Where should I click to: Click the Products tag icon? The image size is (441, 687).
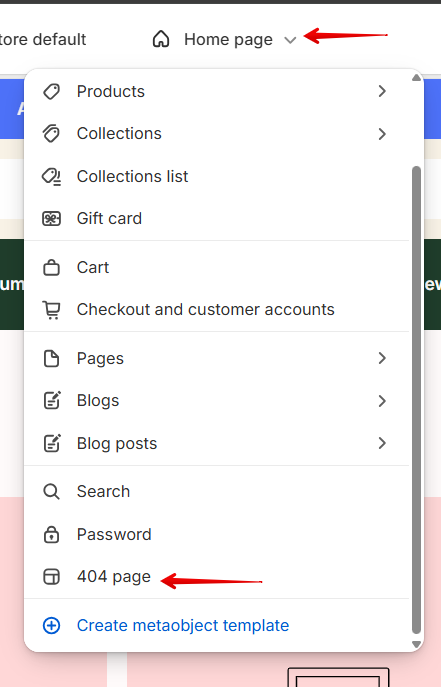point(51,92)
